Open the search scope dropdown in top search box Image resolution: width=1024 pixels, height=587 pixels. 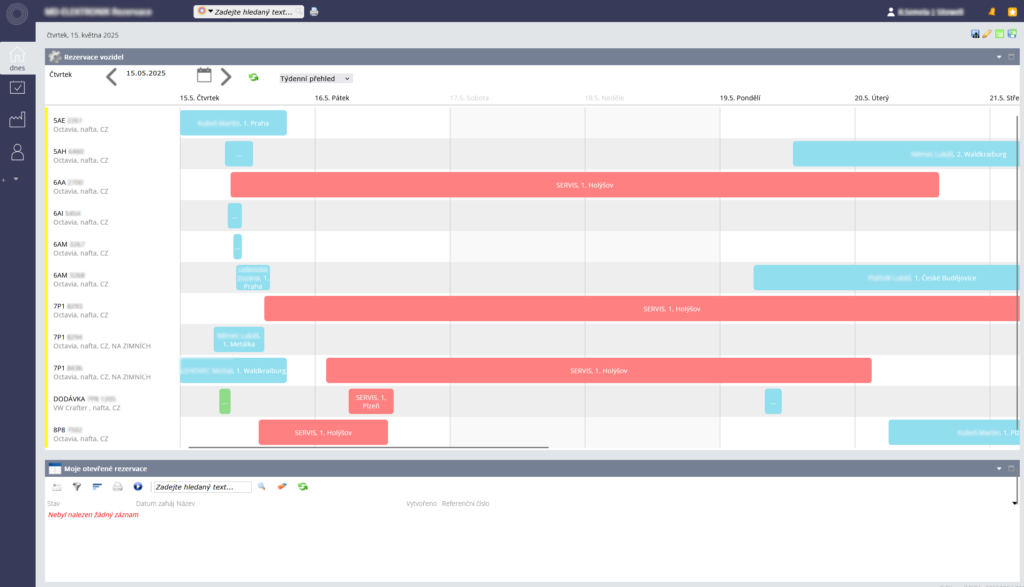click(205, 11)
